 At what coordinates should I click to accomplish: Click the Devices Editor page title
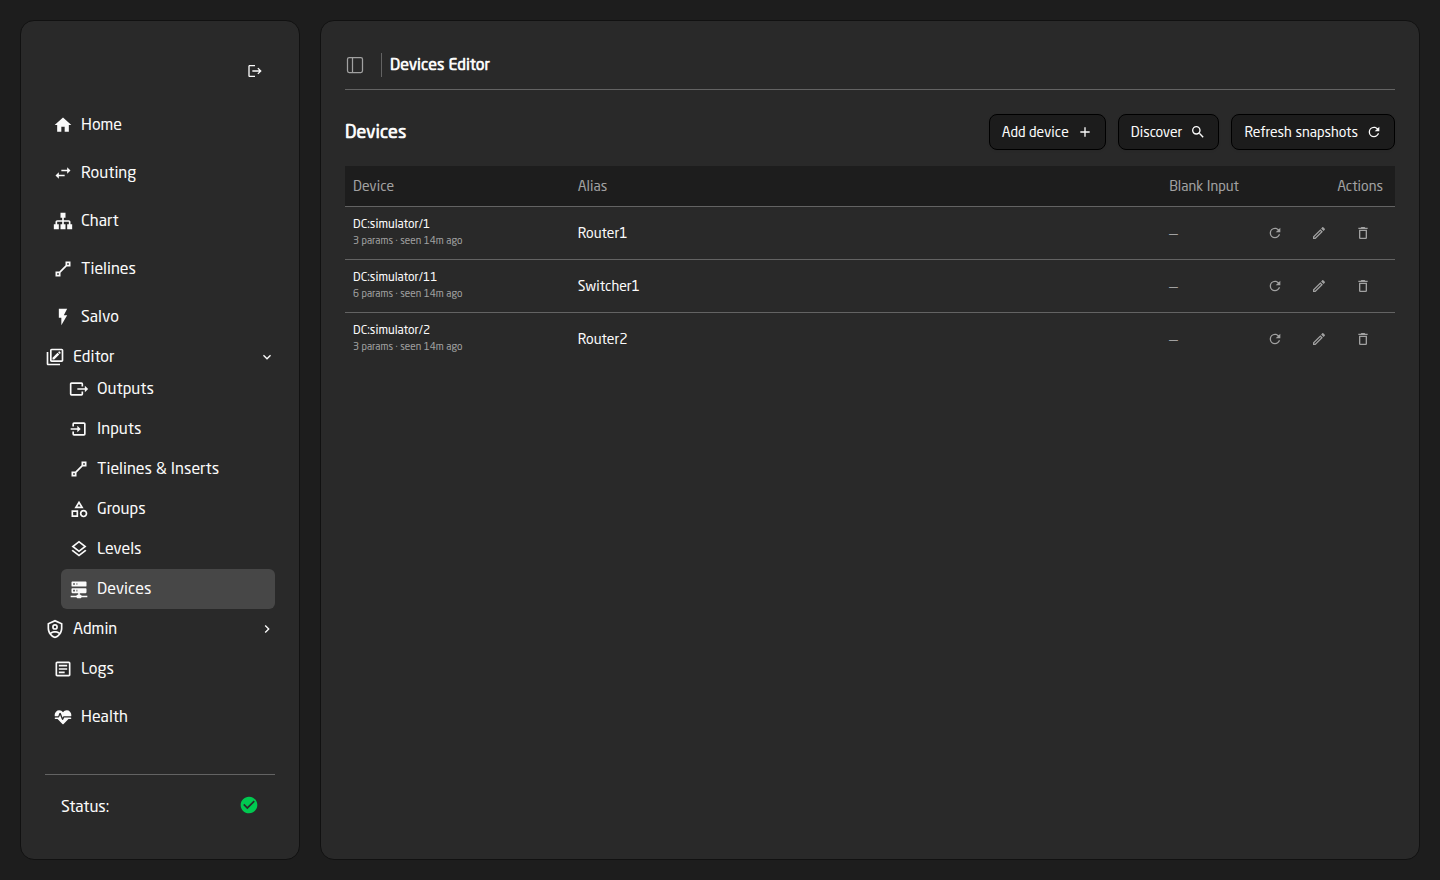coord(440,65)
